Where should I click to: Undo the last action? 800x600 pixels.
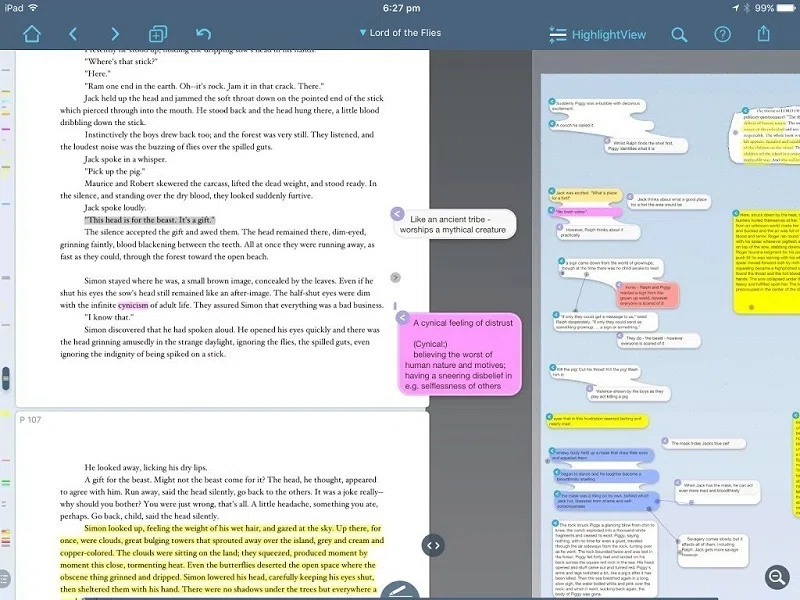[x=203, y=34]
